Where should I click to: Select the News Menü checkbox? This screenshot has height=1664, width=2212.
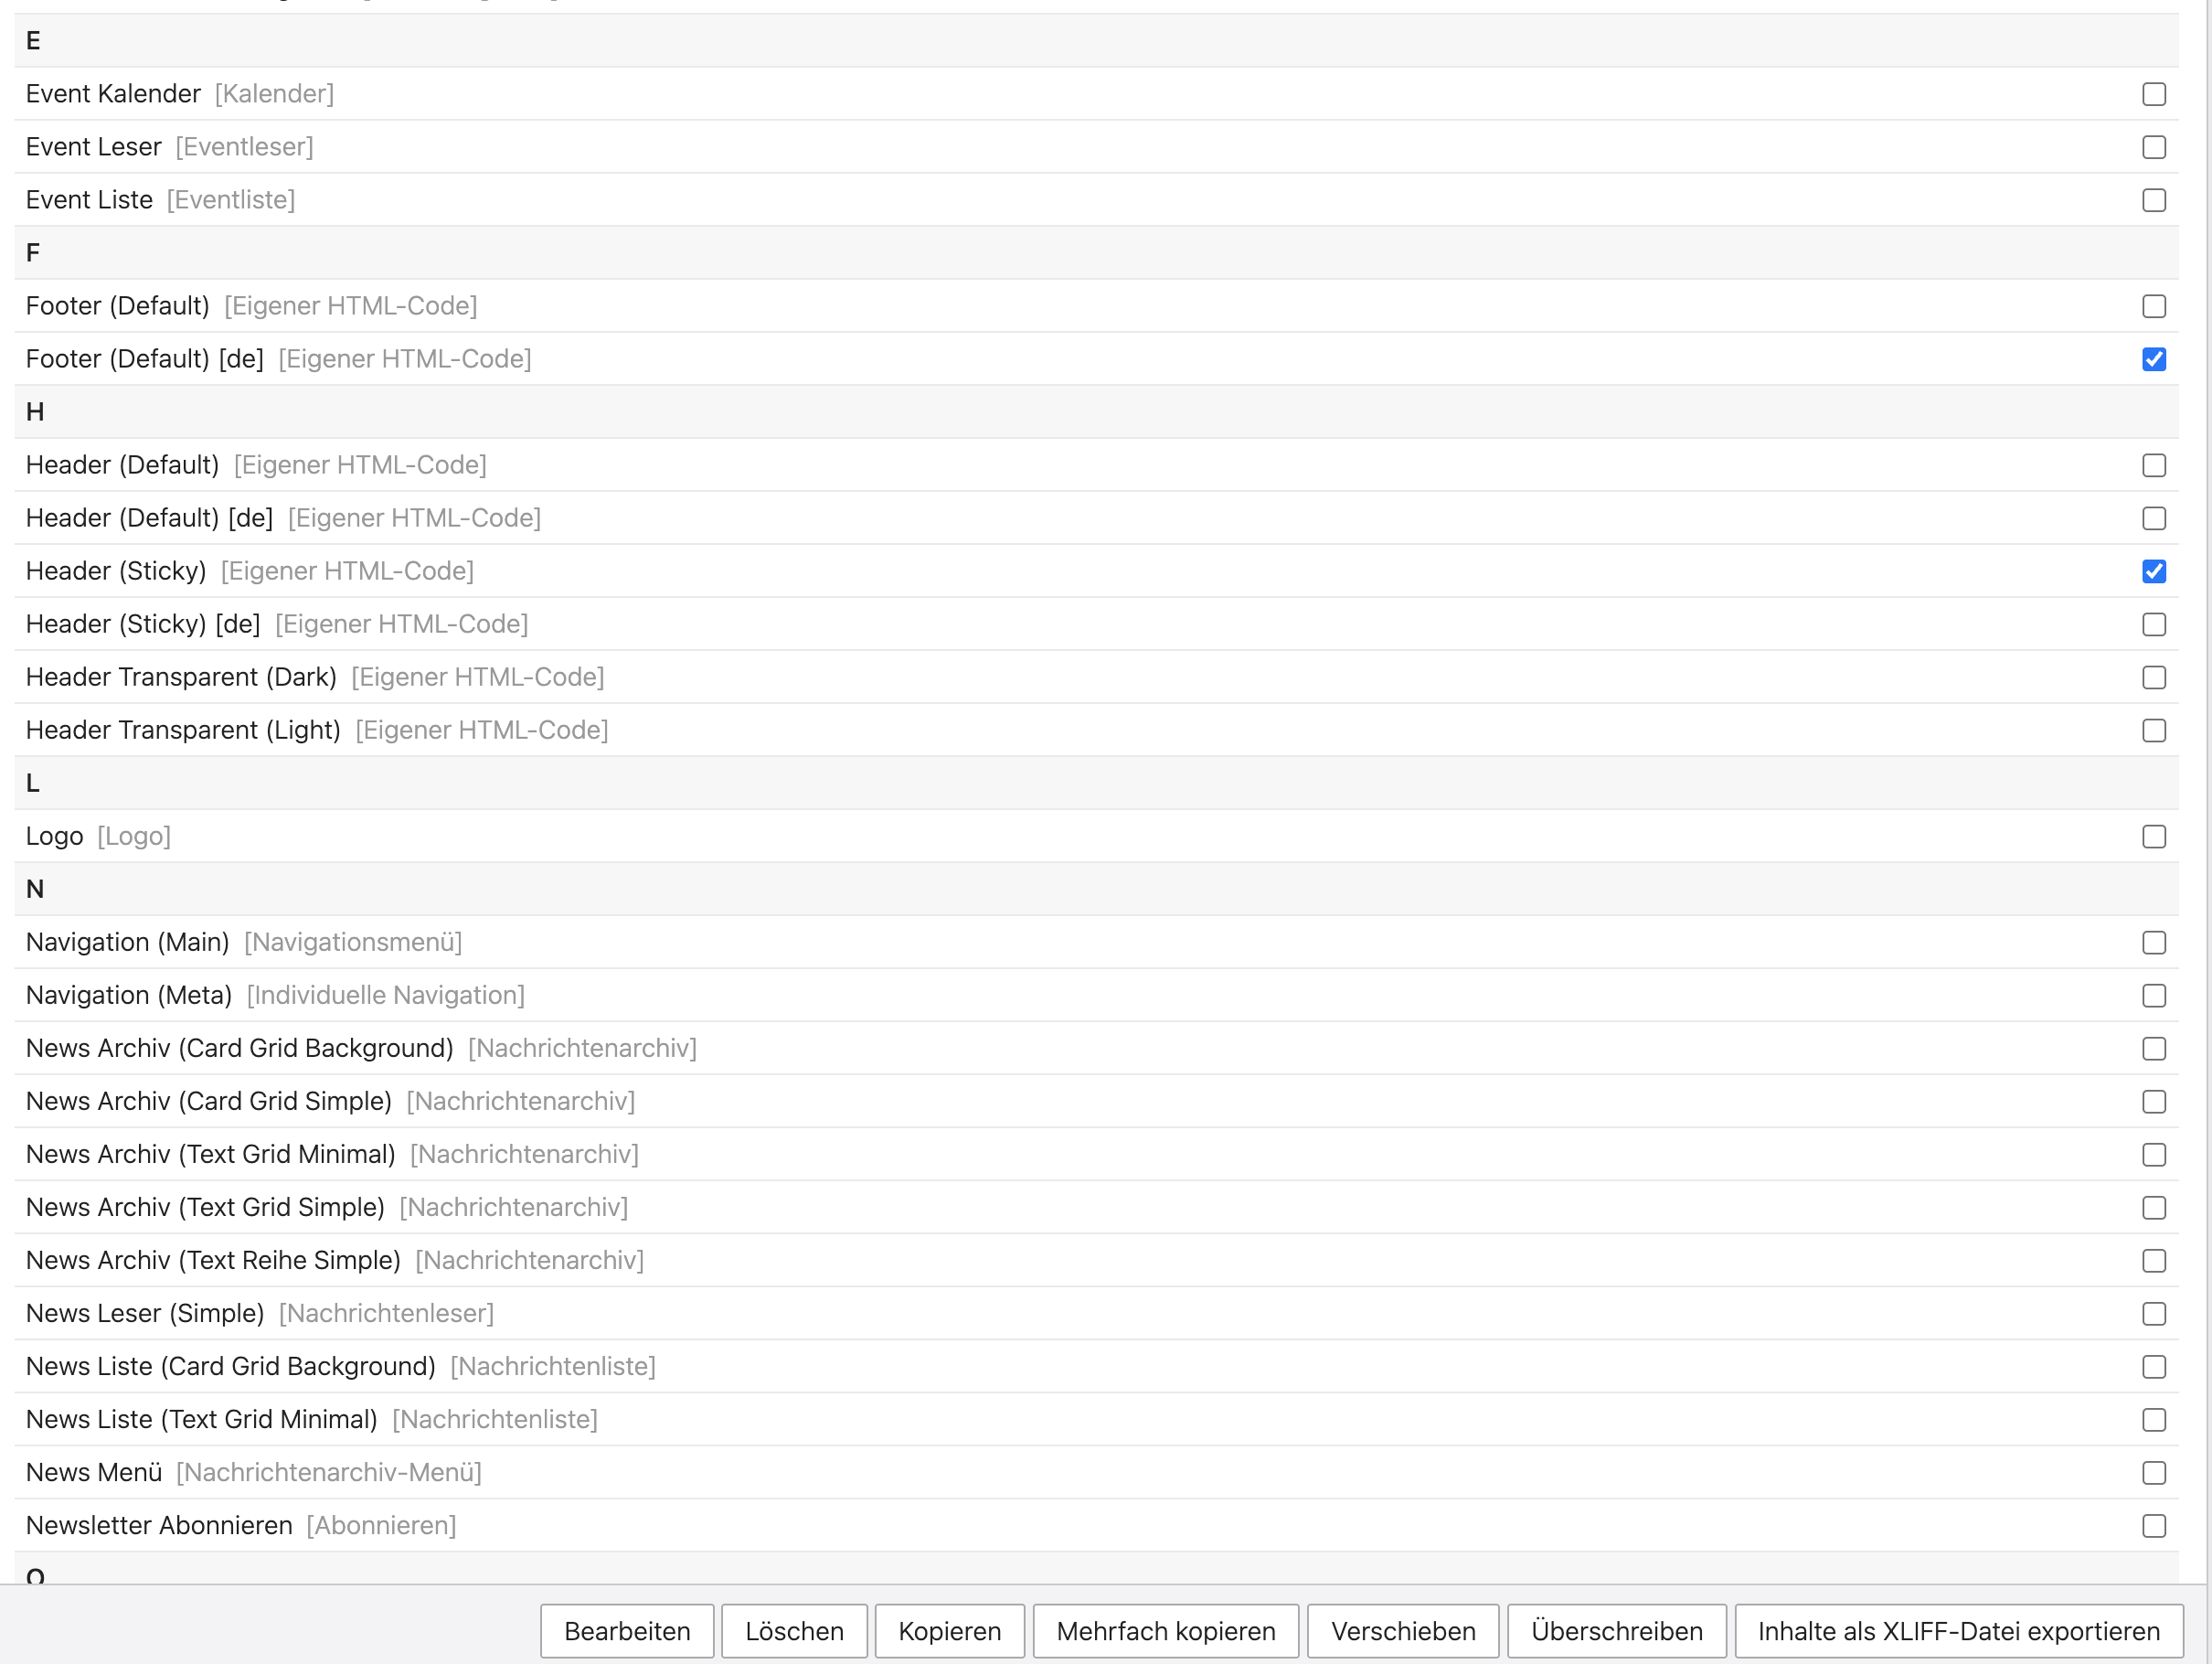(2154, 1472)
